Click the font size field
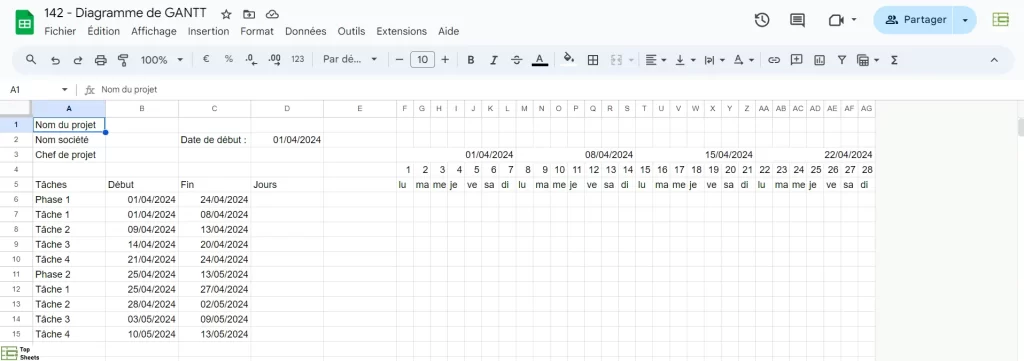 pos(423,60)
